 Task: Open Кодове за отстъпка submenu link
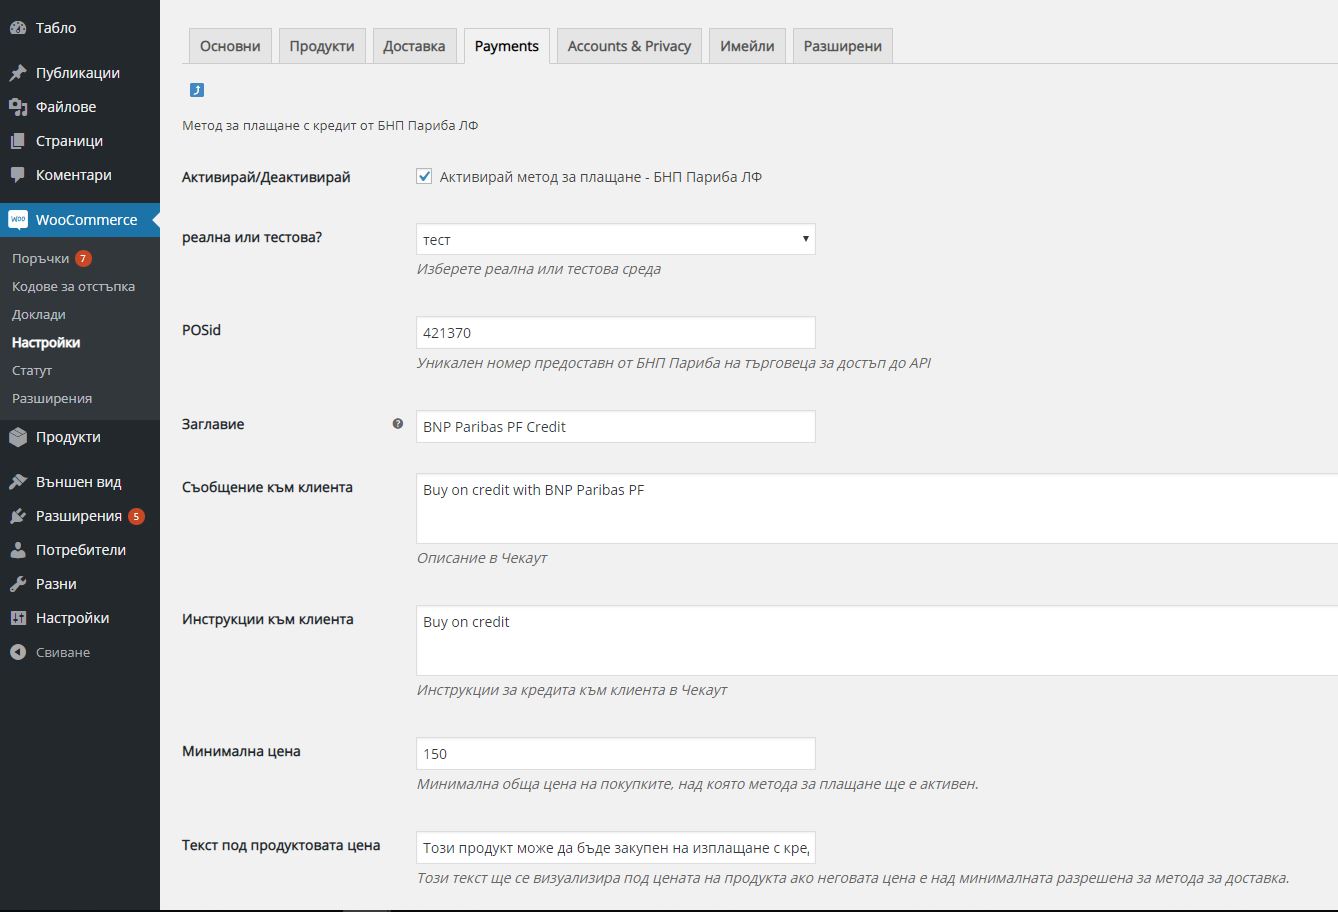click(x=73, y=286)
